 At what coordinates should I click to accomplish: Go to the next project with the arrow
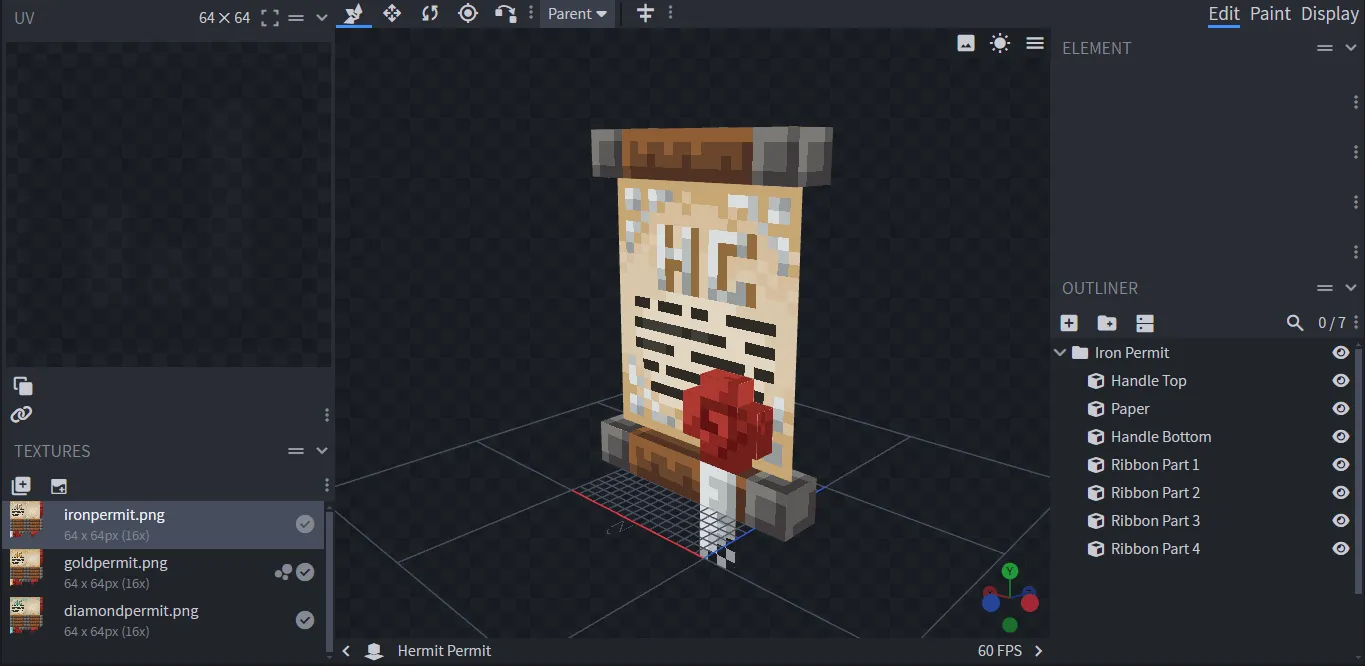[1037, 650]
